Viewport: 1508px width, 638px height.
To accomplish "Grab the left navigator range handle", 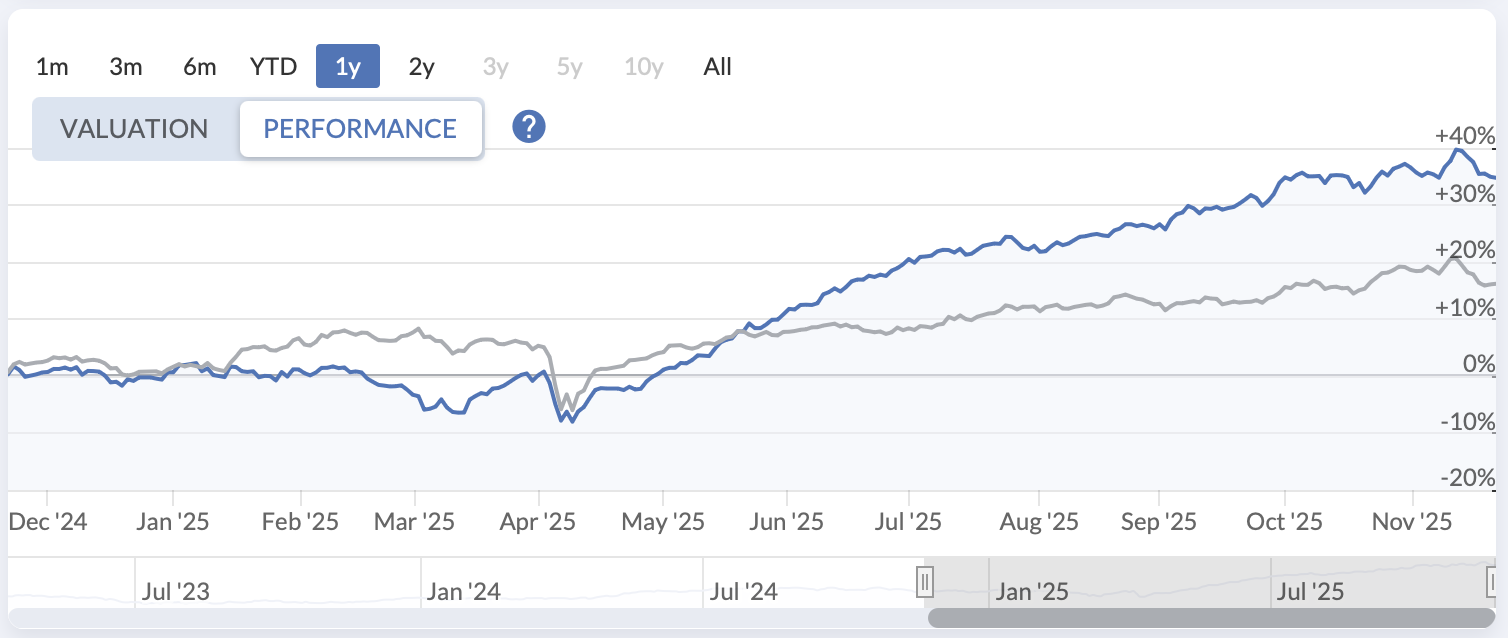I will point(925,581).
